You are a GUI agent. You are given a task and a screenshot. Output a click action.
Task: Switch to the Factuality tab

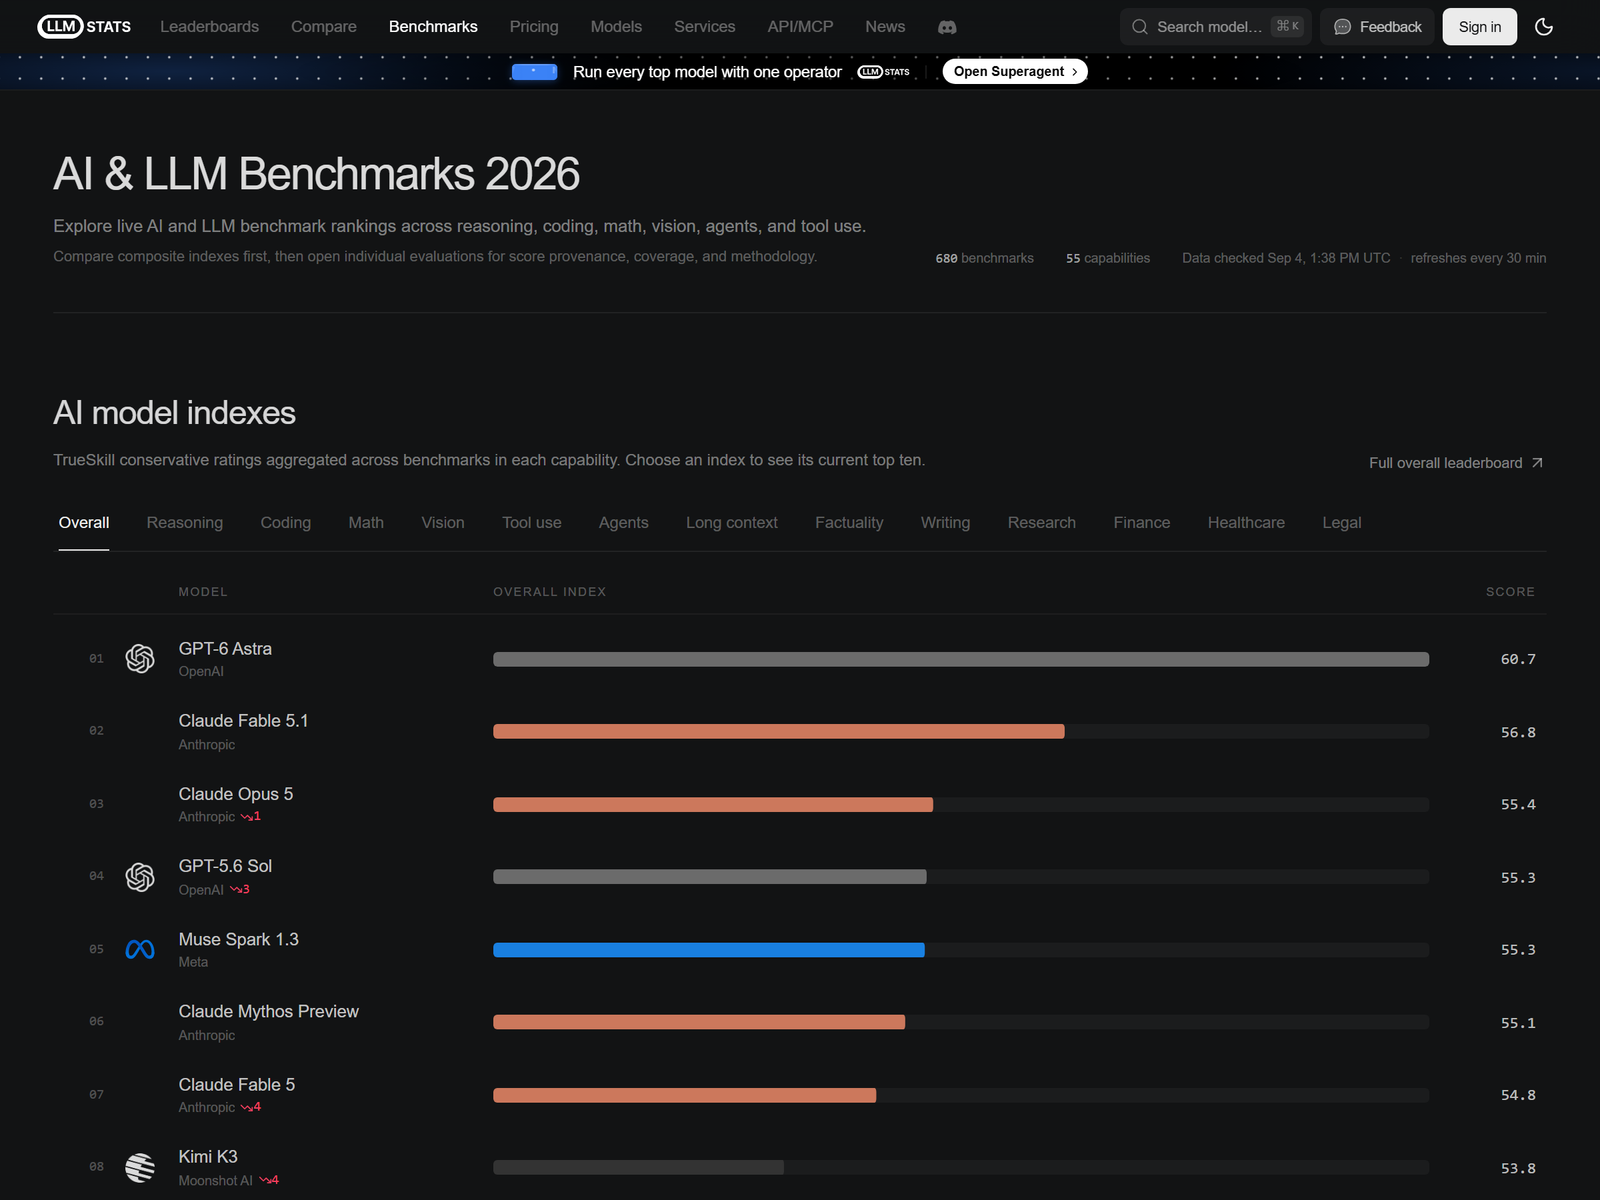849,523
